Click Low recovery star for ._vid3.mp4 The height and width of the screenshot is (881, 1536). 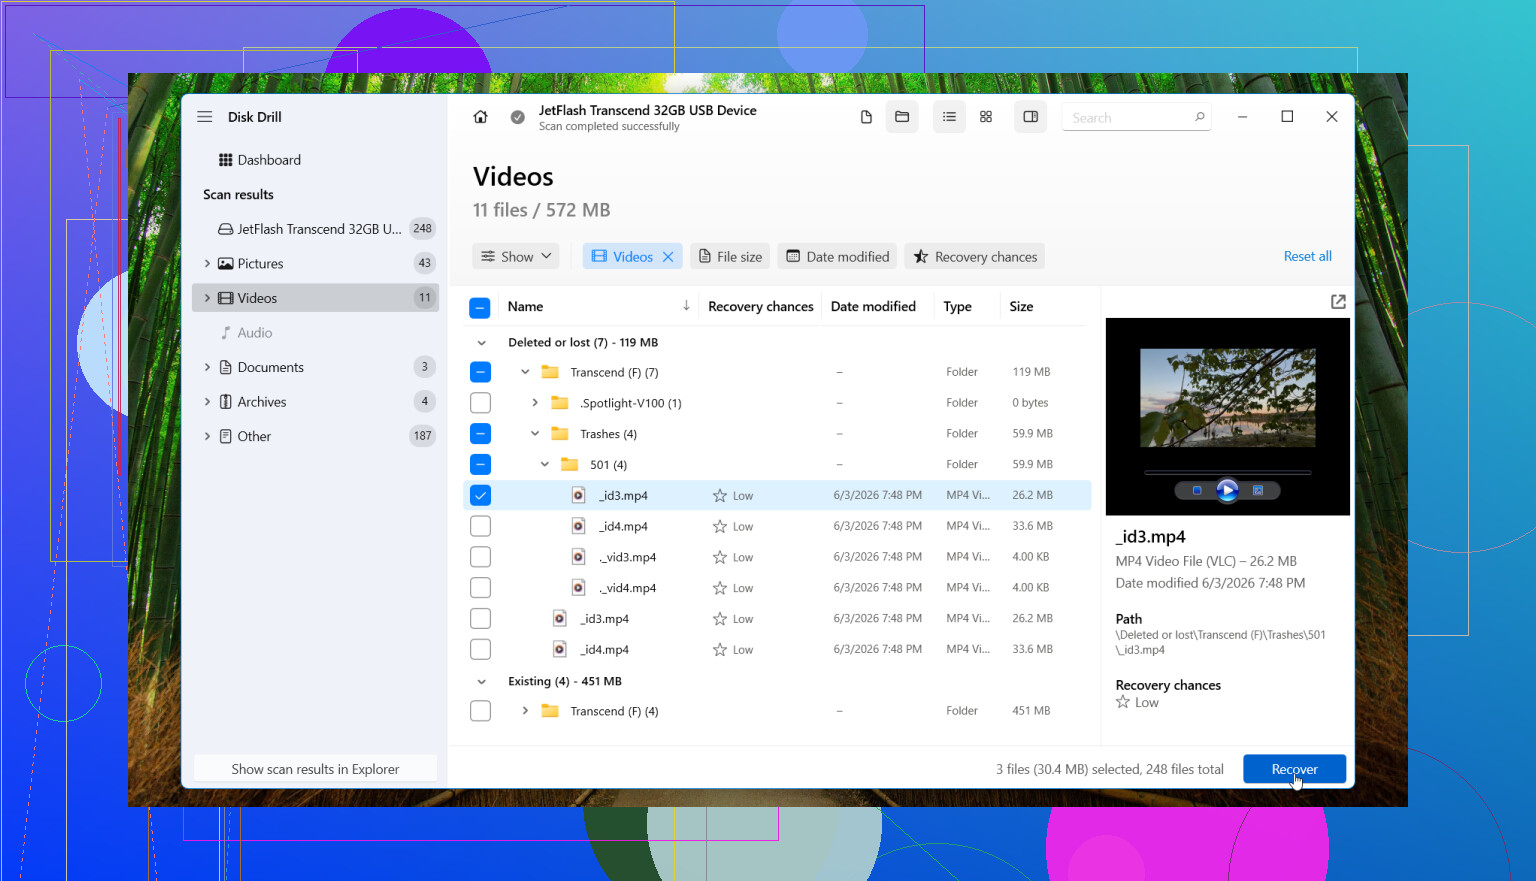(x=720, y=557)
